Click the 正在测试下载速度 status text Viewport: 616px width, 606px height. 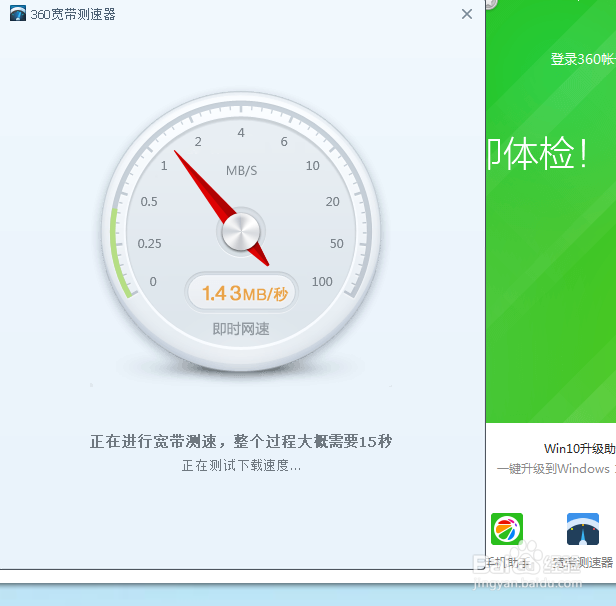tap(241, 466)
